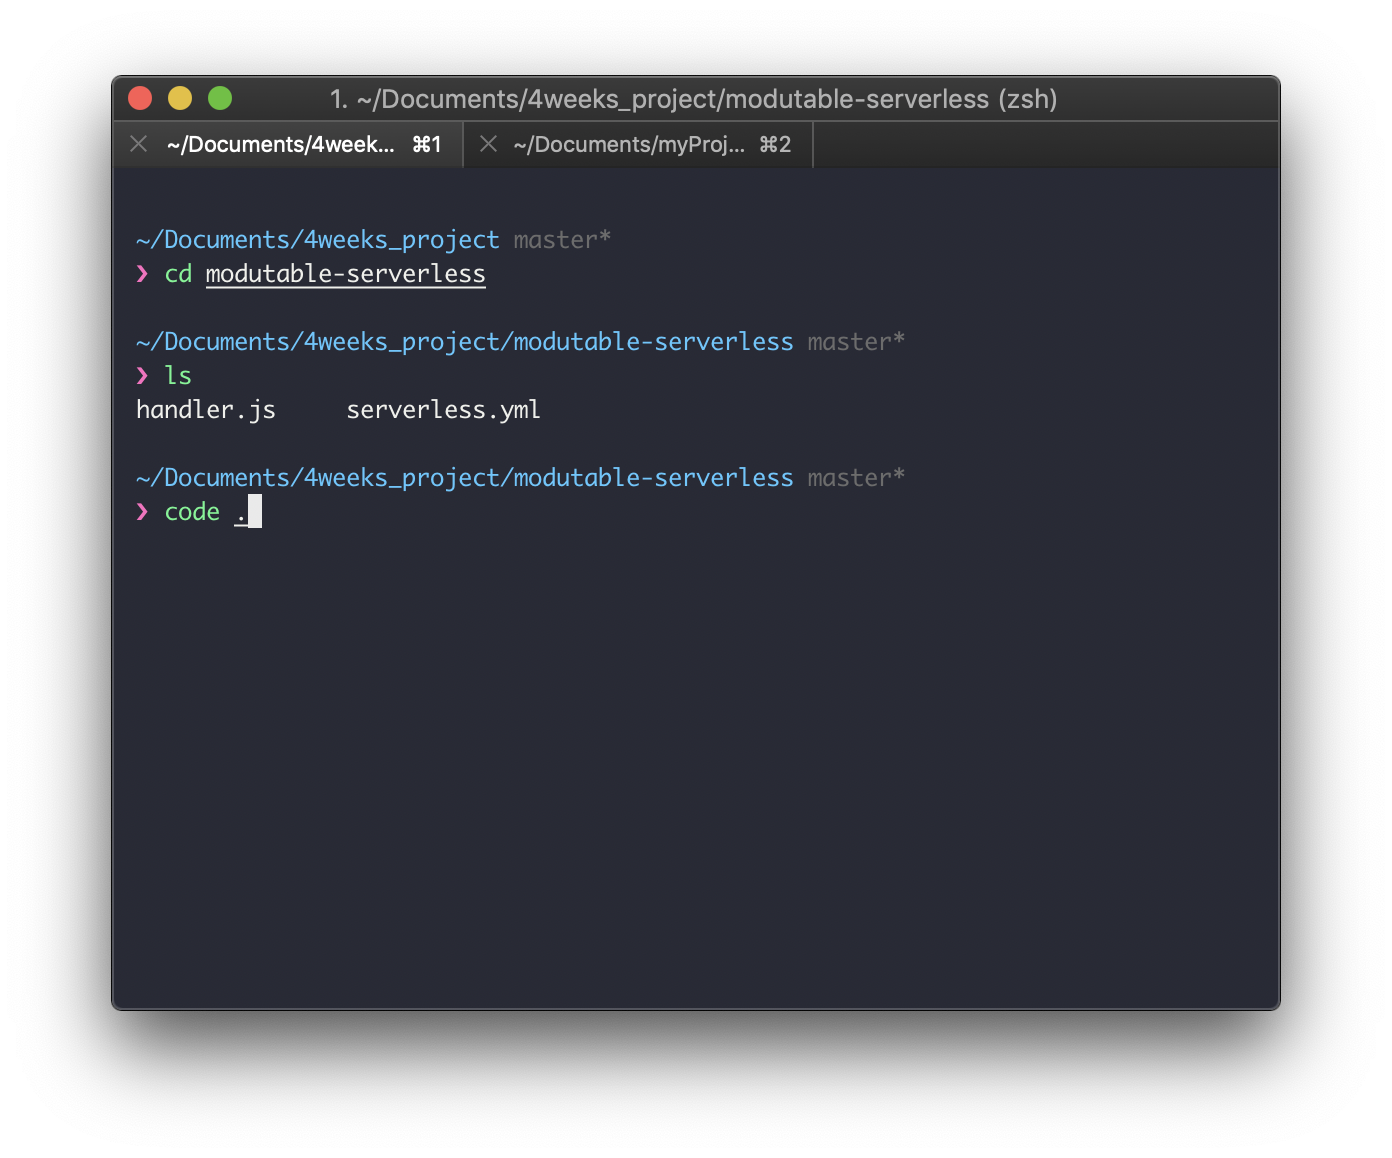Click handler.js in the ls output
1392x1158 pixels.
point(206,410)
